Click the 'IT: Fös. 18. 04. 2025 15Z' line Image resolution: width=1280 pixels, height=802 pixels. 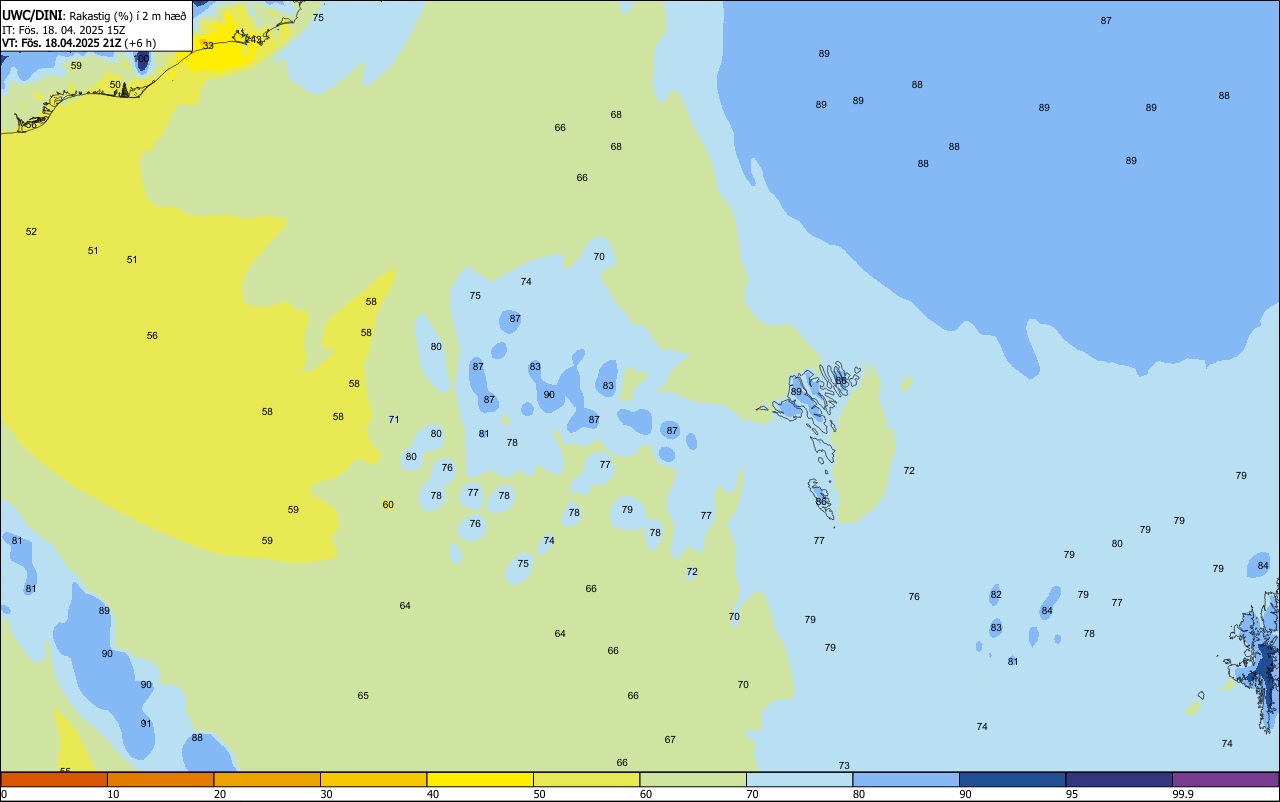(x=63, y=30)
